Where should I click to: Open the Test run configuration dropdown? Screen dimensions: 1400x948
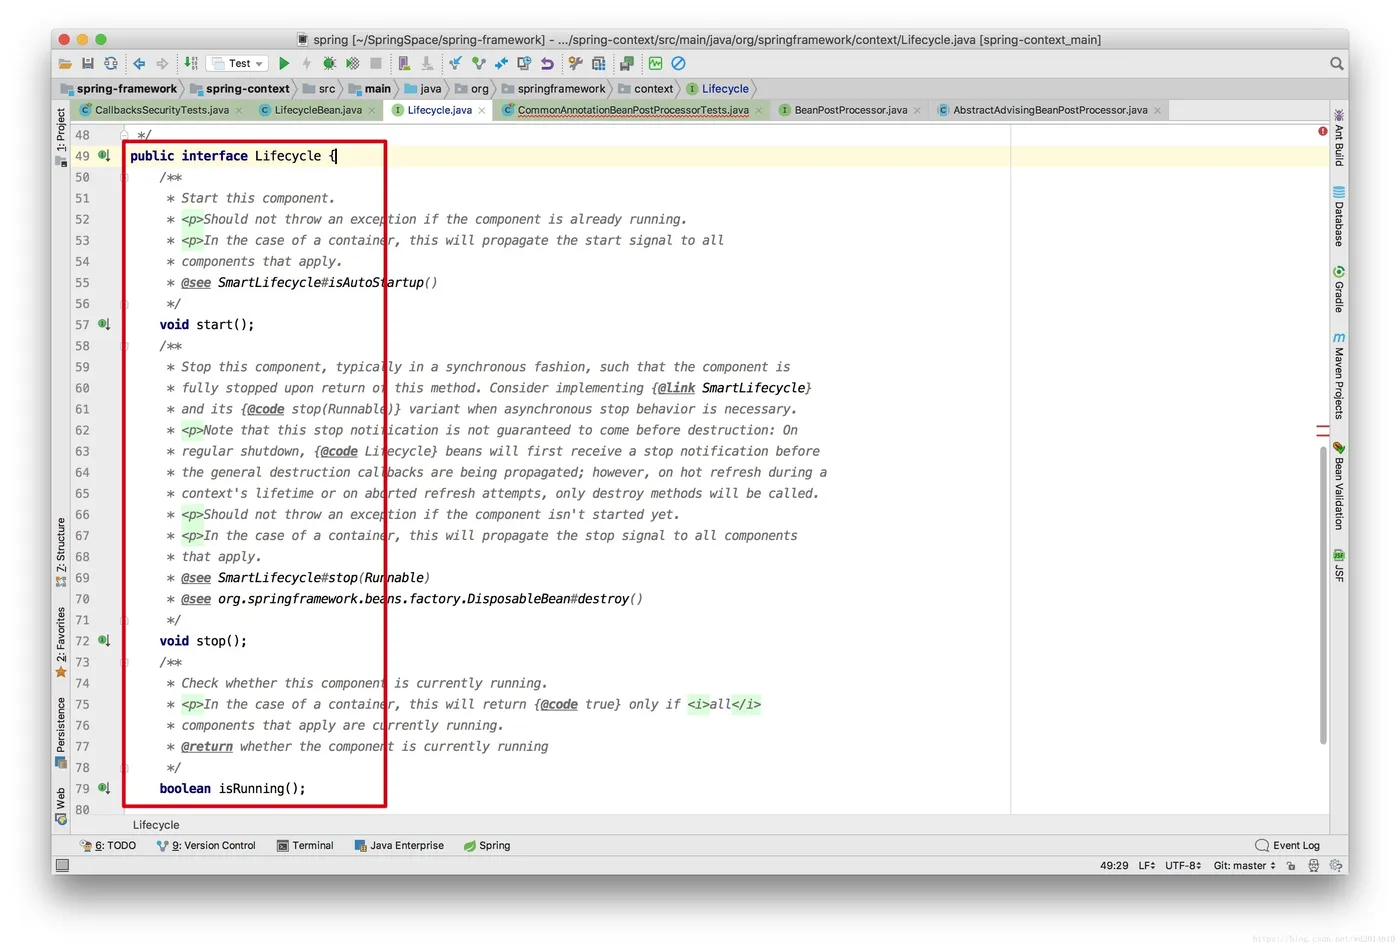(x=238, y=63)
